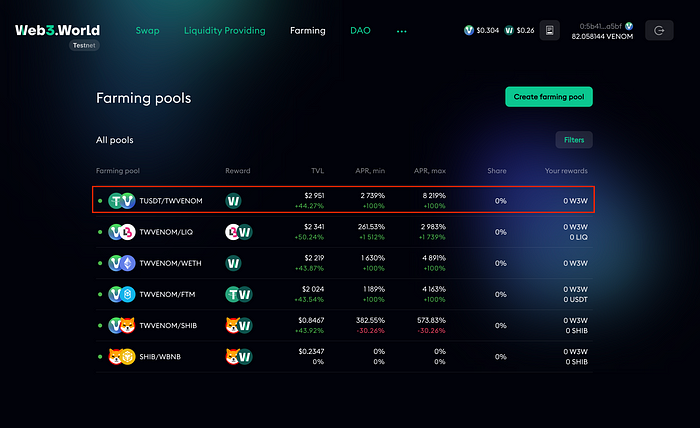Image resolution: width=700 pixels, height=428 pixels.
Task: Click the 261.53% APR min value
Action: 371,227
